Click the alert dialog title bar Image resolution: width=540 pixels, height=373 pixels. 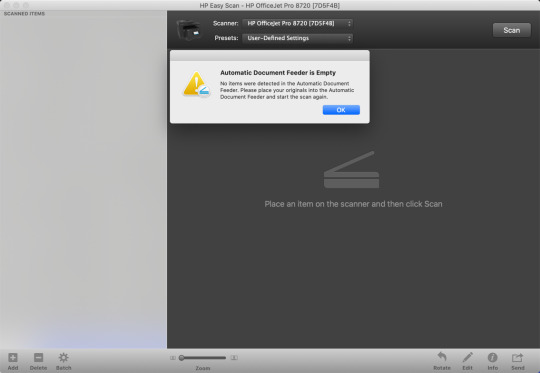[x=270, y=55]
